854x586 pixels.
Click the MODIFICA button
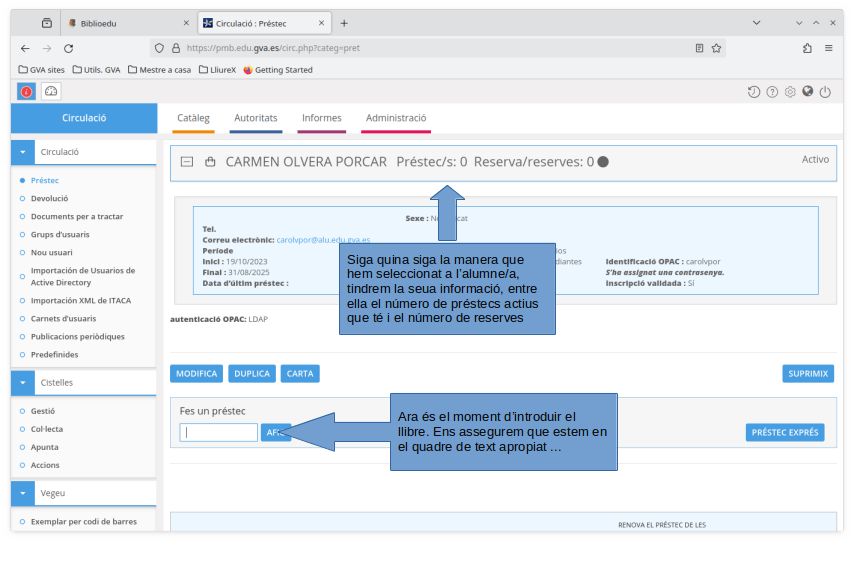pos(196,374)
